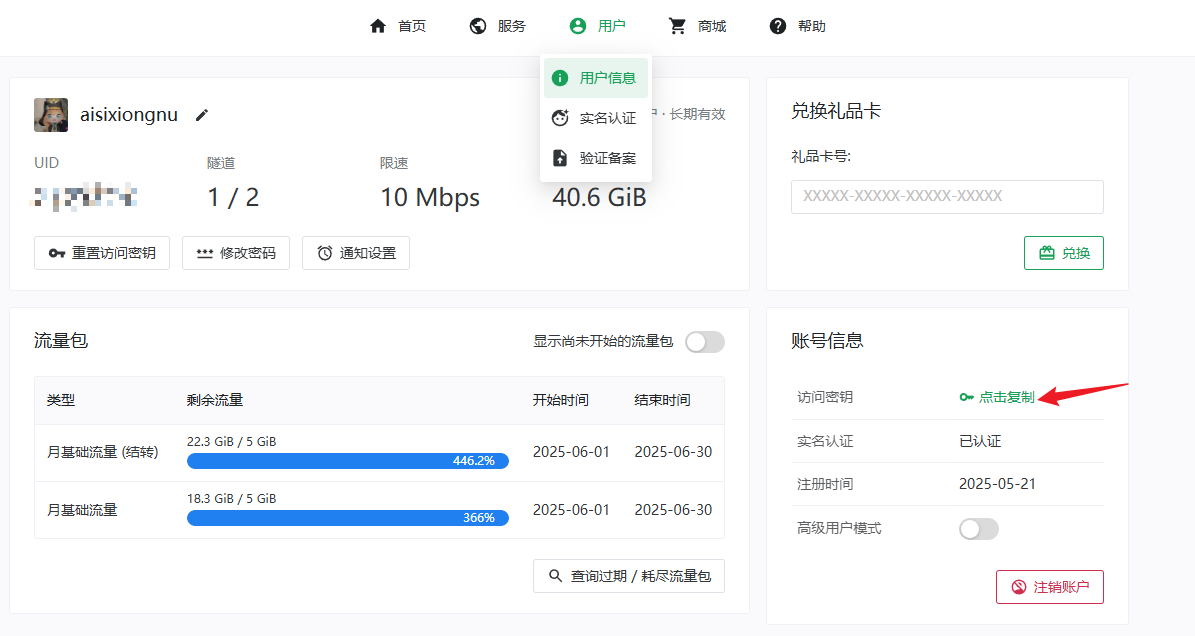Click the shopping cart icon for 商城
Screen dimensions: 1195x636
coord(678,26)
